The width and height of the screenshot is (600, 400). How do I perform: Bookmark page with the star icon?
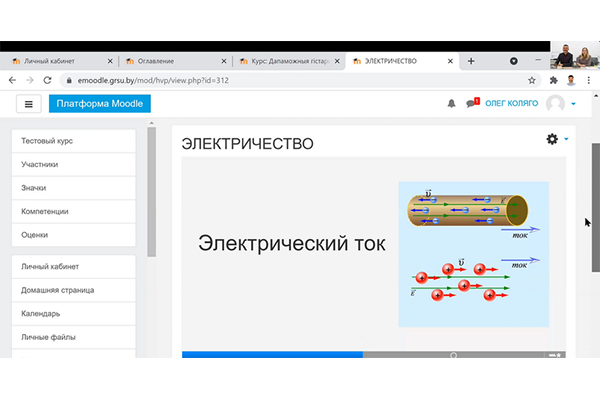point(534,80)
